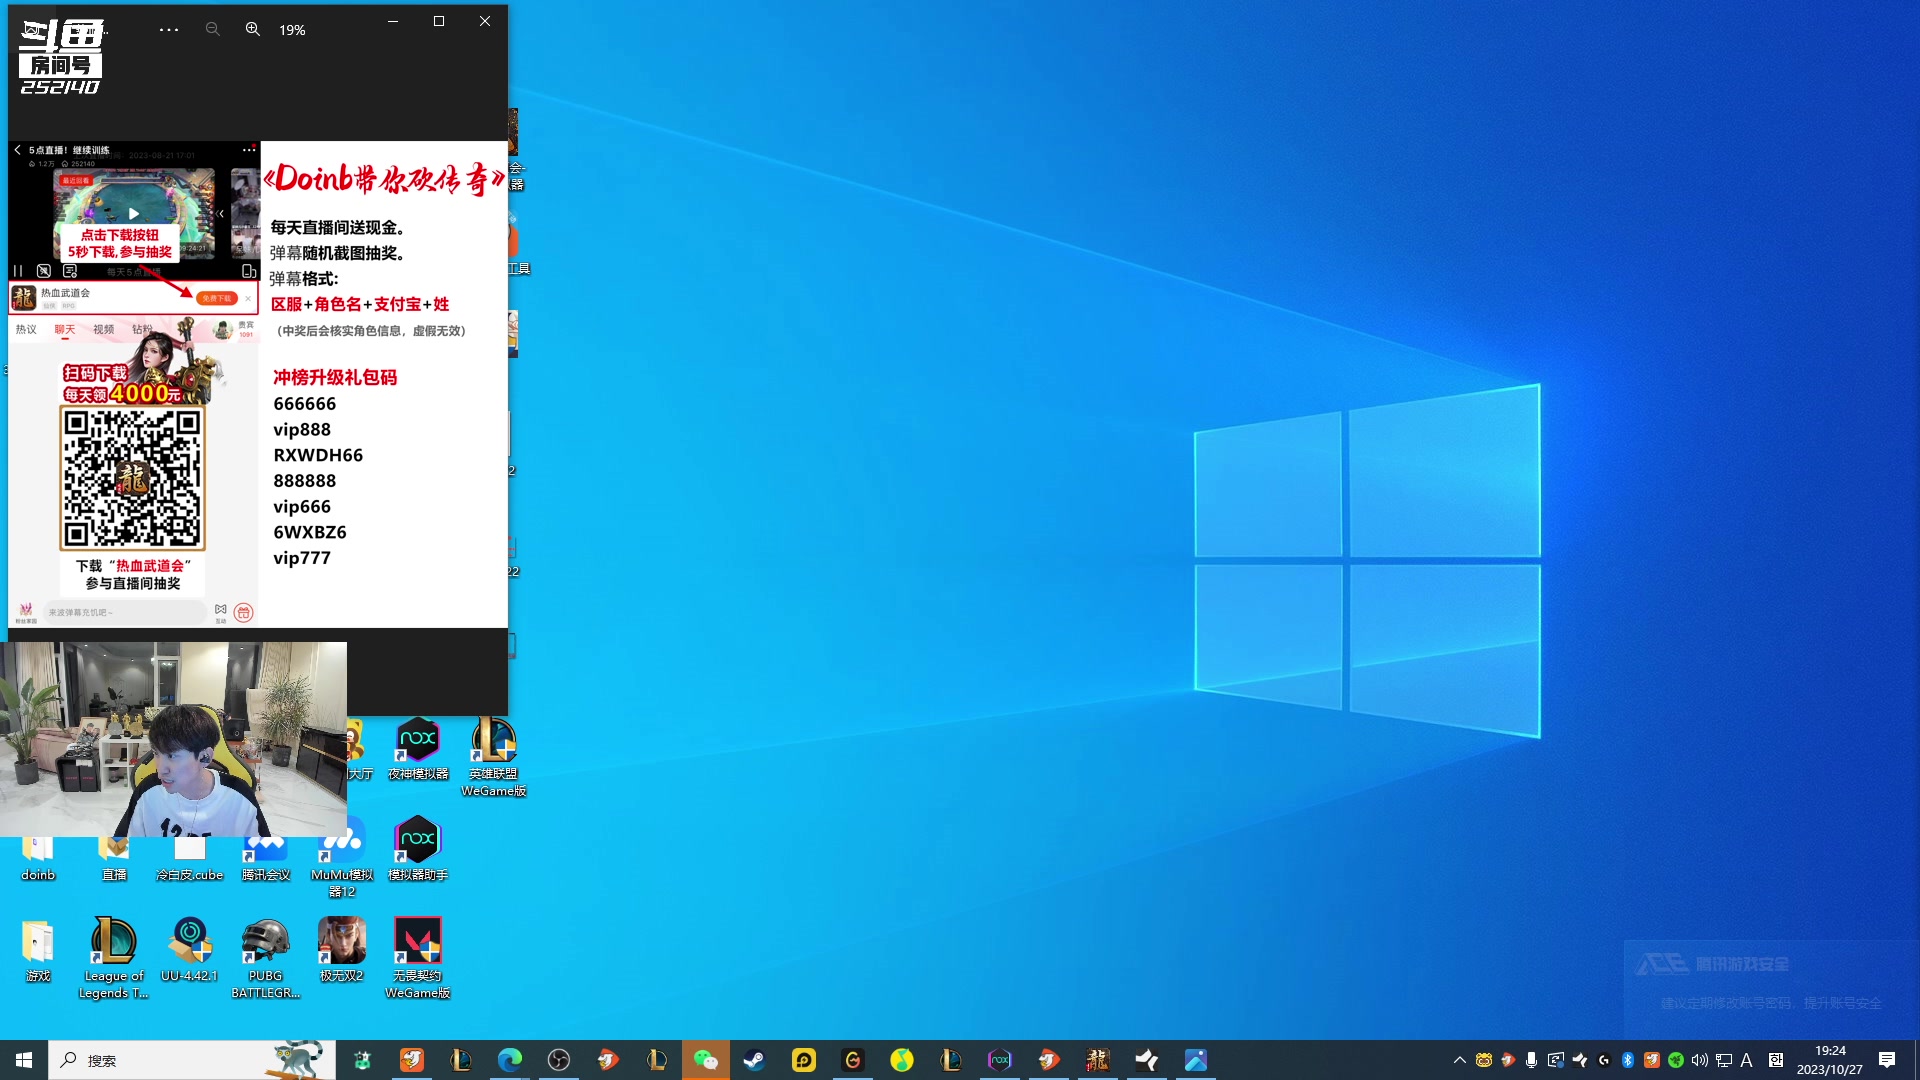Viewport: 1920px width, 1080px height.
Task: Click the orange 免费下载 button in image
Action: click(217, 298)
